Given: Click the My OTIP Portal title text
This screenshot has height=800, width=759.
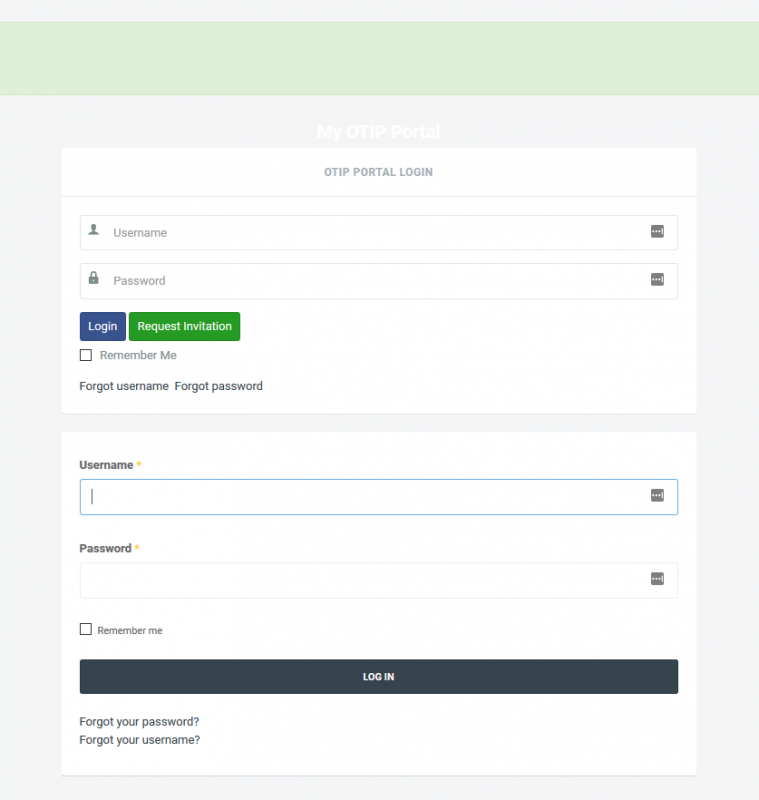Looking at the screenshot, I should click(378, 132).
